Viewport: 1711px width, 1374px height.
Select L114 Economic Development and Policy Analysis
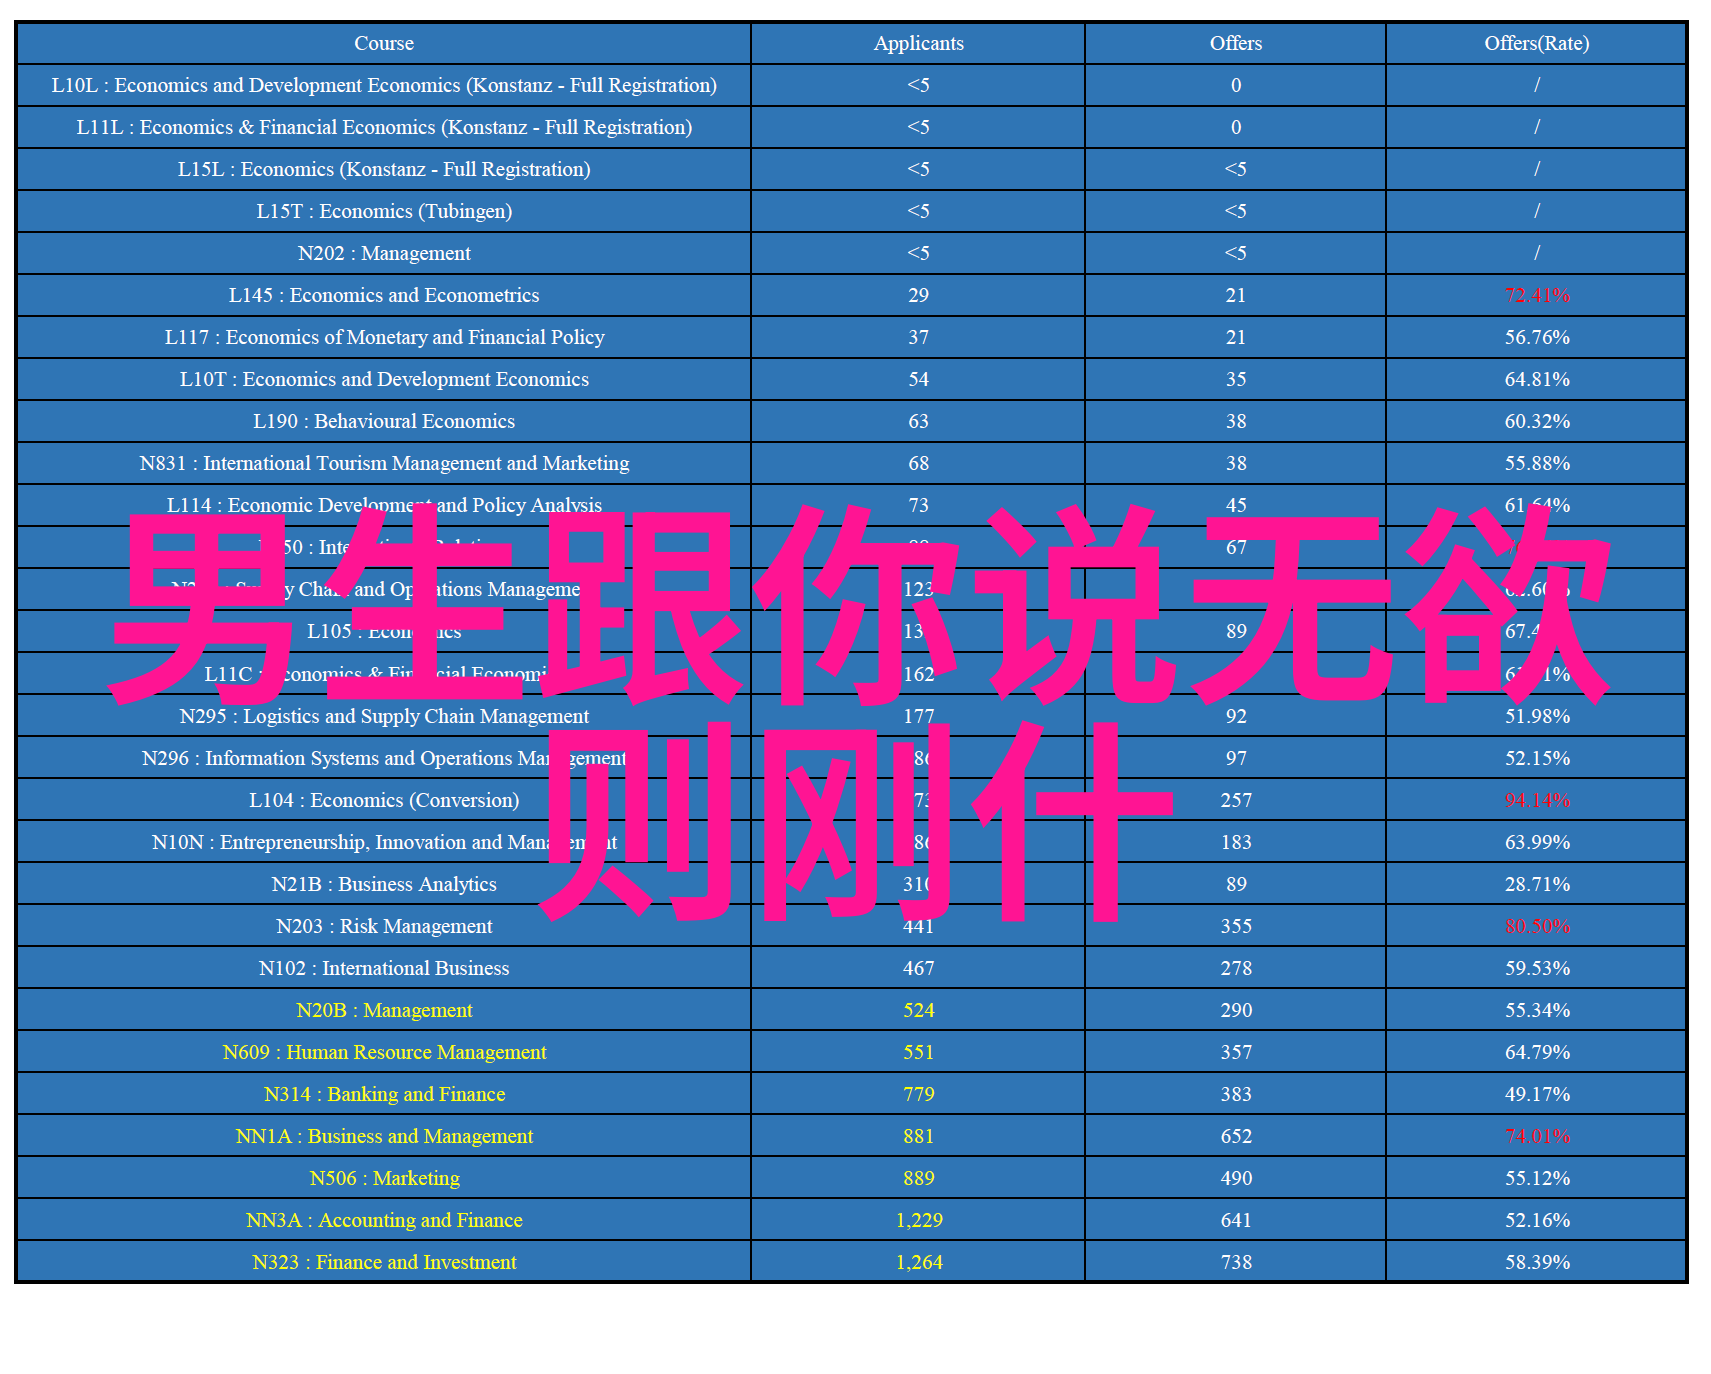pos(384,505)
